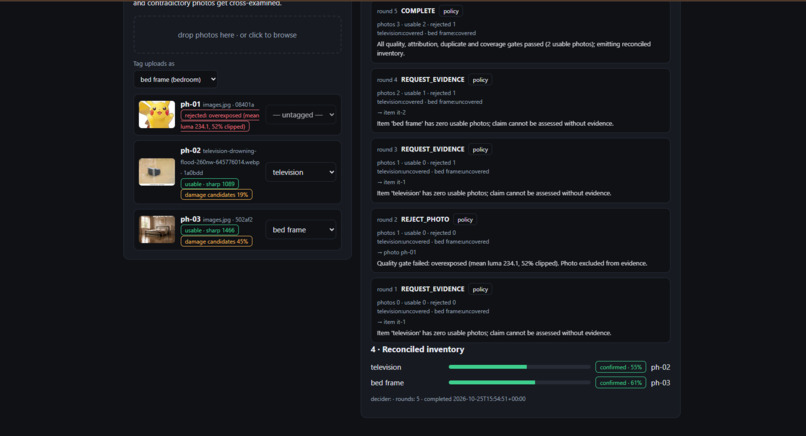Click the television confidence progress bar

tap(519, 367)
